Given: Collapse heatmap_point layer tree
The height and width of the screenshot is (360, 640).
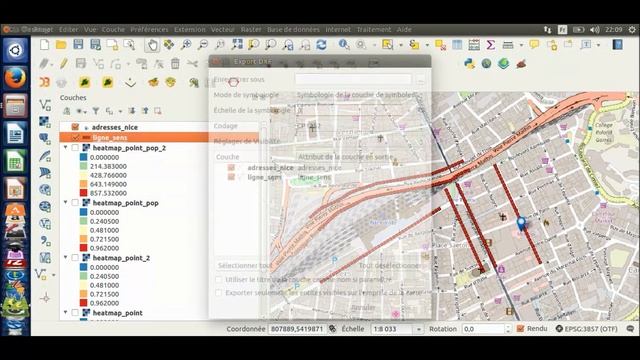Looking at the screenshot, I should [x=65, y=312].
